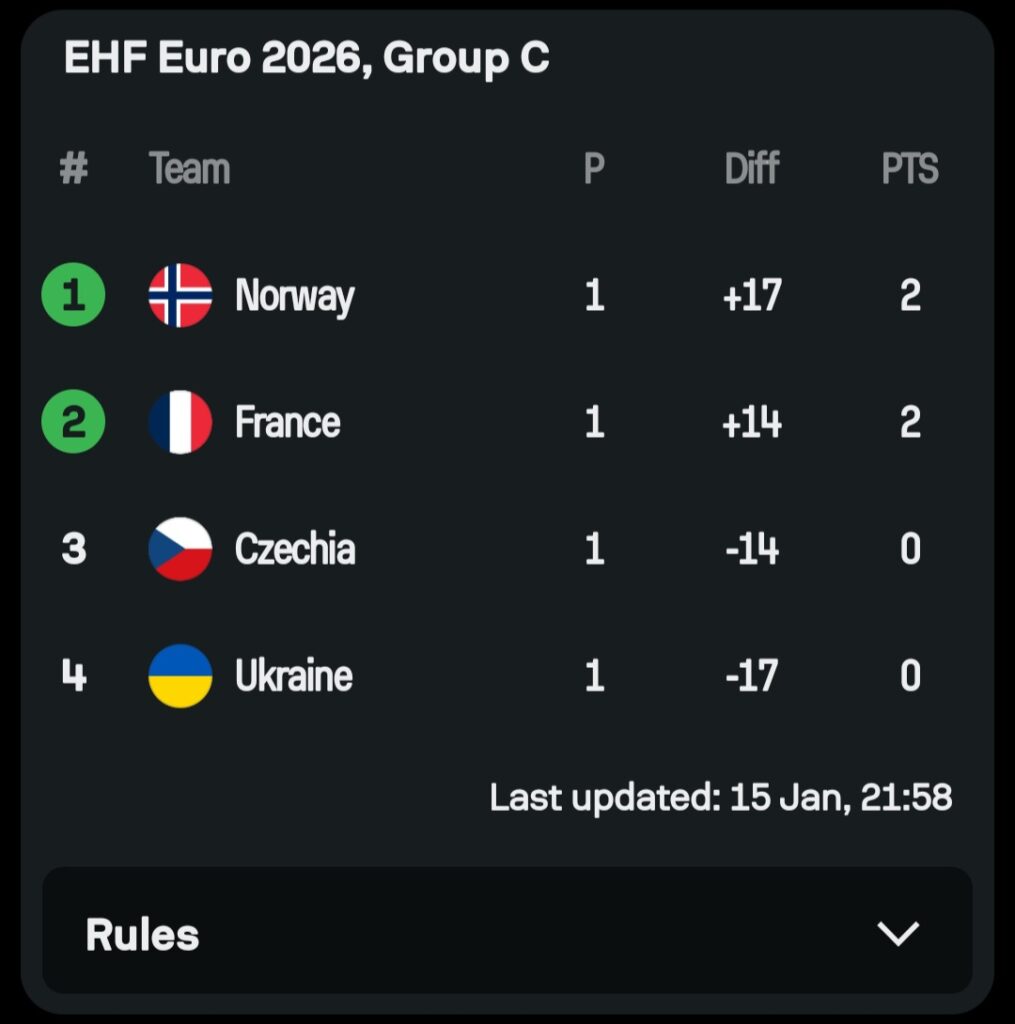Click the France flag icon

click(180, 422)
